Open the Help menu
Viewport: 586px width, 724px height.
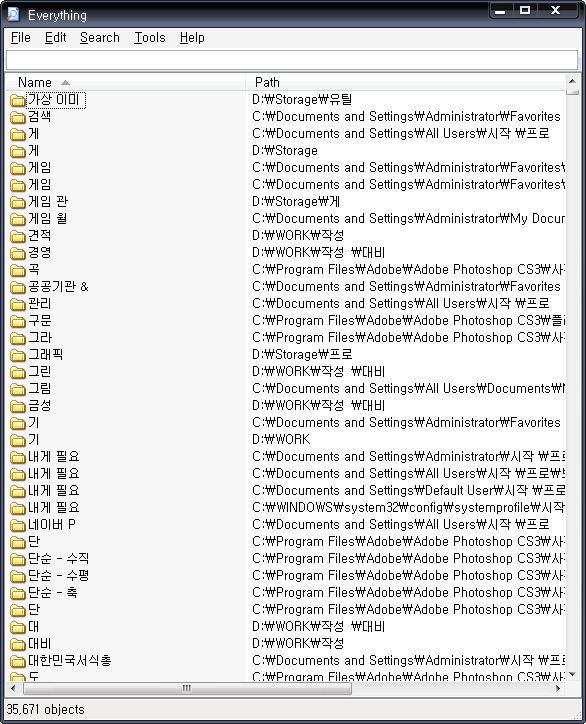click(192, 37)
